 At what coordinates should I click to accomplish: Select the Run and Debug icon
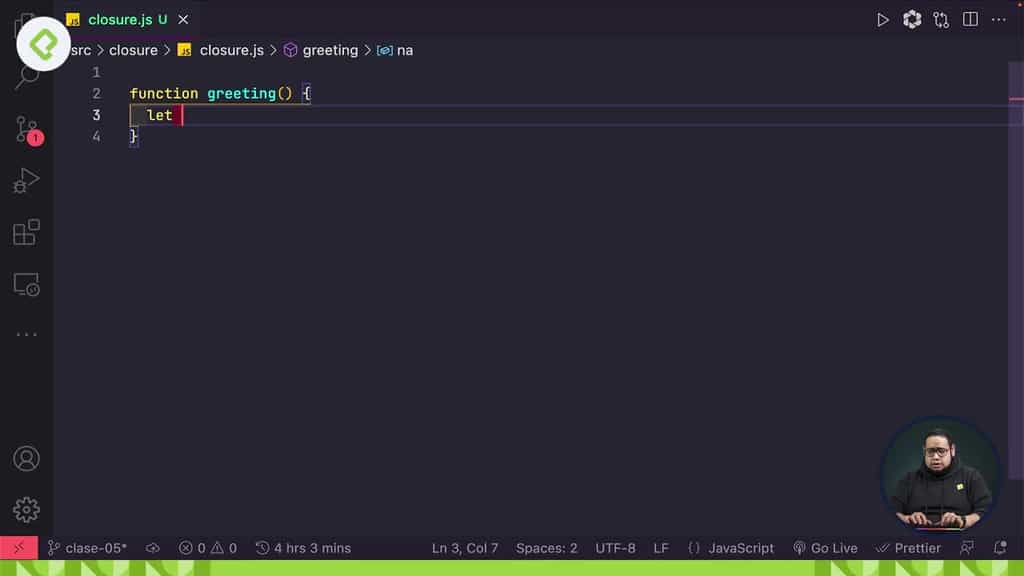pyautogui.click(x=25, y=180)
